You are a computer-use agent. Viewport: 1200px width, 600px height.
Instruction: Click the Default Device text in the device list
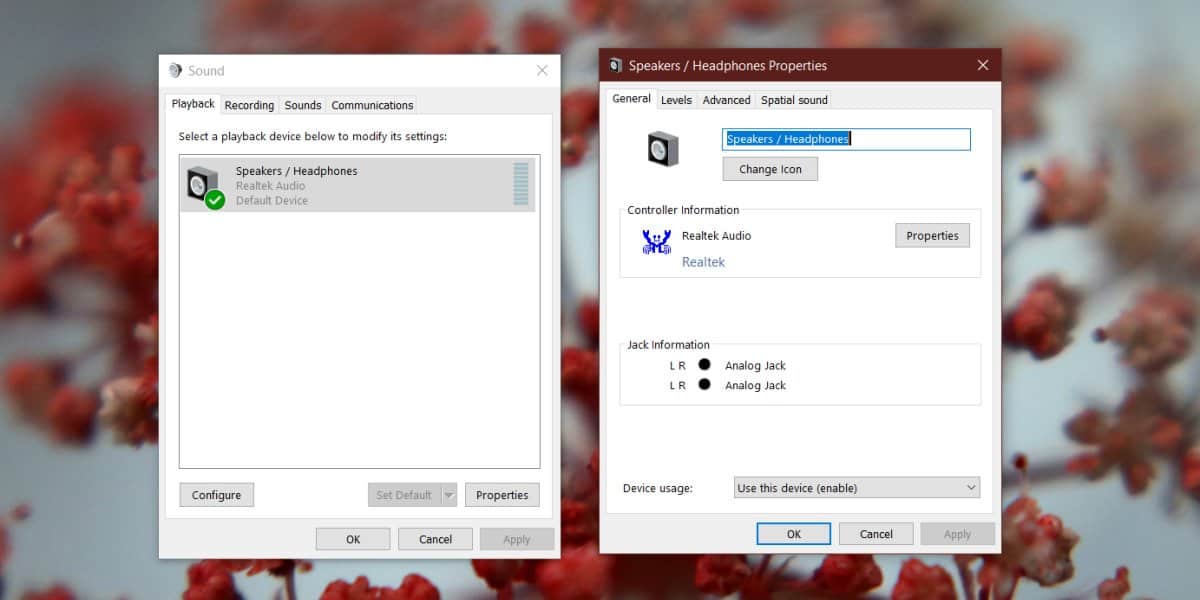272,200
